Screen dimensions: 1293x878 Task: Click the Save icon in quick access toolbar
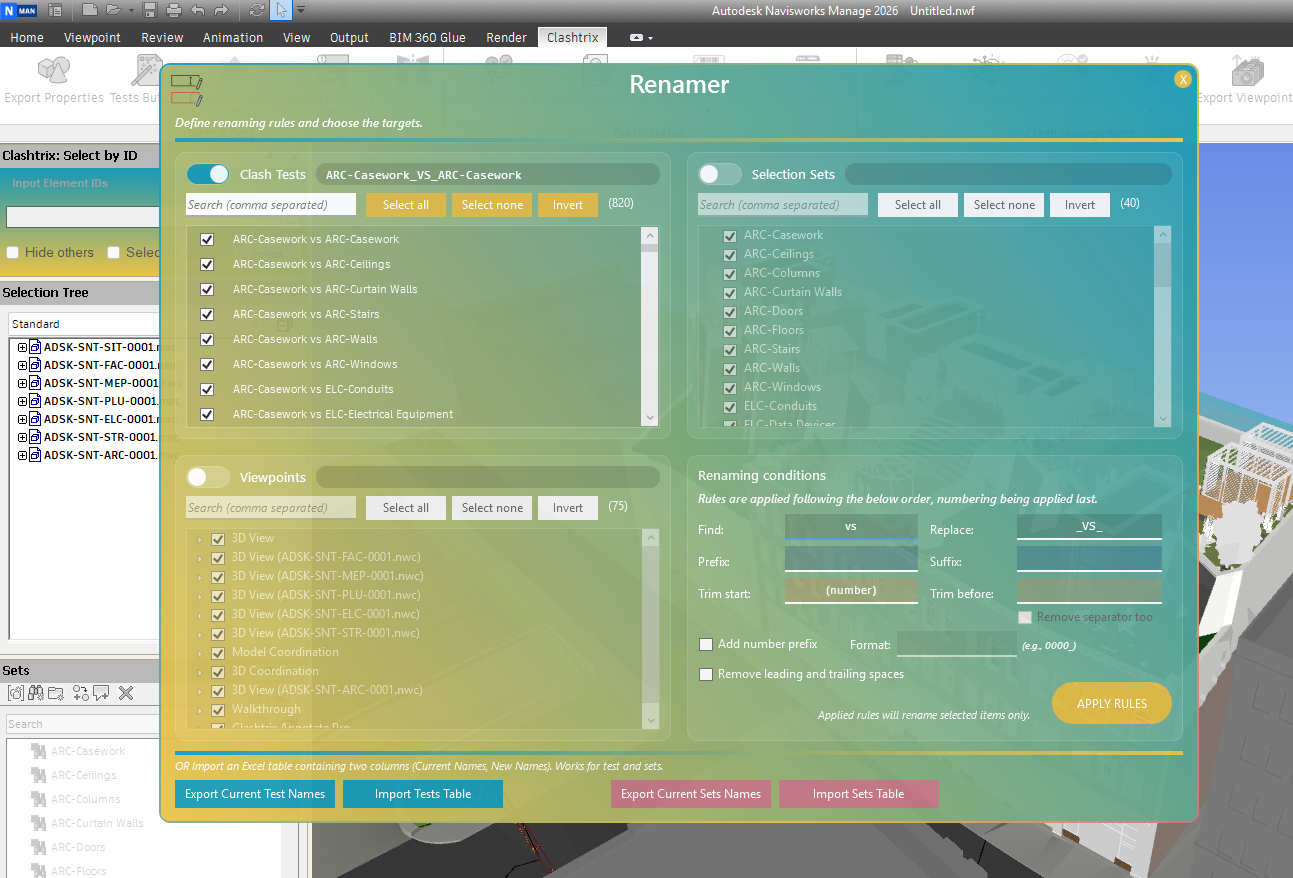[150, 11]
